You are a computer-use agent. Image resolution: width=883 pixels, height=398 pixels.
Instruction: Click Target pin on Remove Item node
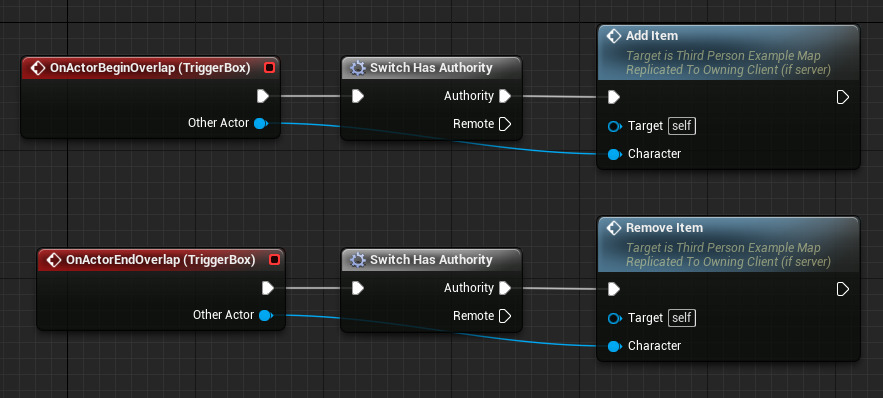tap(614, 319)
